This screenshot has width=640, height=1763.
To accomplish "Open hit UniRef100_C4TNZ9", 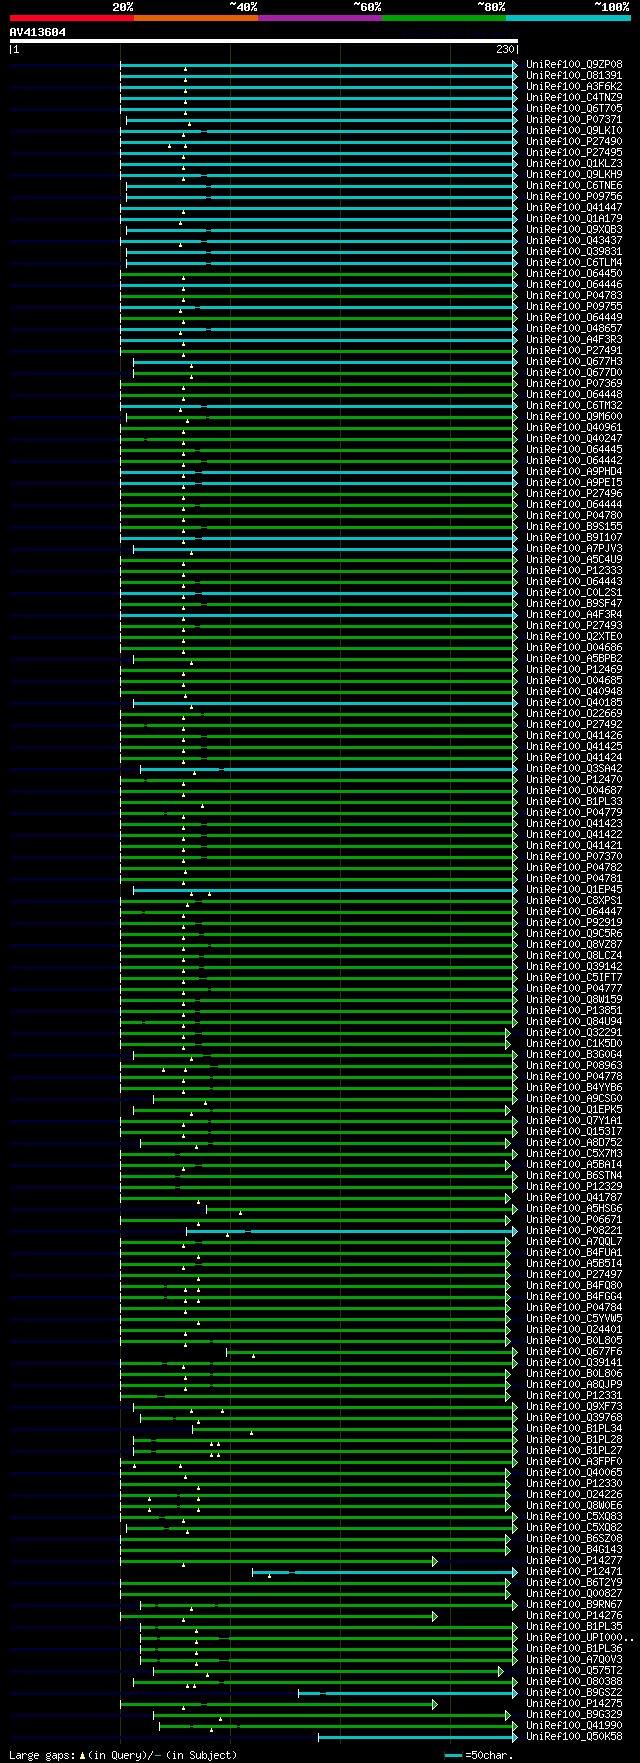I will 574,98.
